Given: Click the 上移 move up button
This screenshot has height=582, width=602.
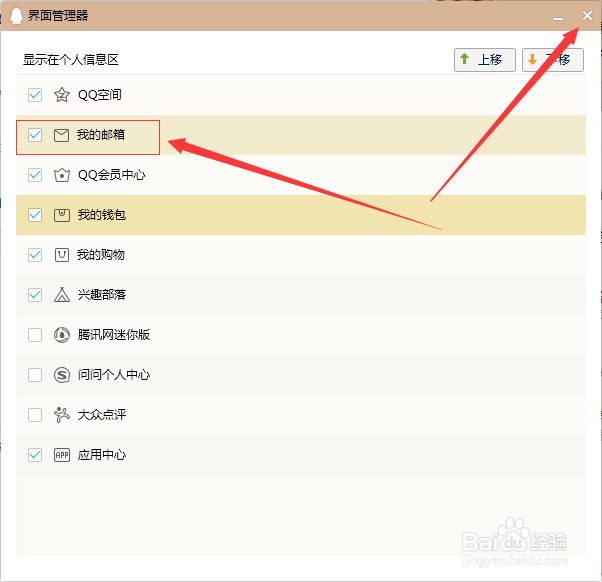Looking at the screenshot, I should pyautogui.click(x=485, y=60).
